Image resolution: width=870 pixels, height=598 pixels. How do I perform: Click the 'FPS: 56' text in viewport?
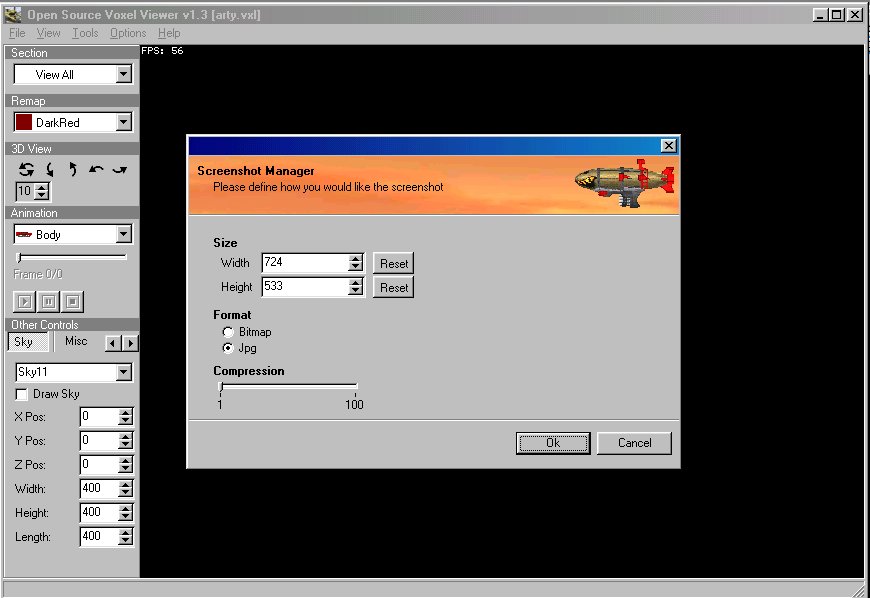[162, 50]
